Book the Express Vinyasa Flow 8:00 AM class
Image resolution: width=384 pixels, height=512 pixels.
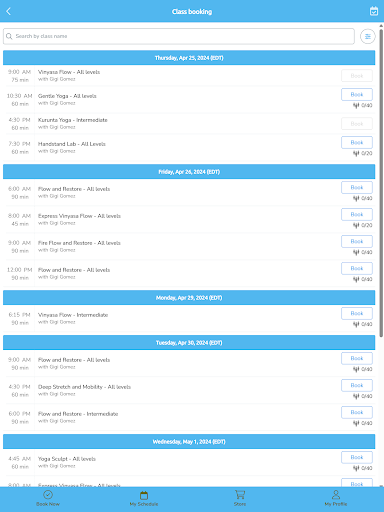click(x=357, y=214)
